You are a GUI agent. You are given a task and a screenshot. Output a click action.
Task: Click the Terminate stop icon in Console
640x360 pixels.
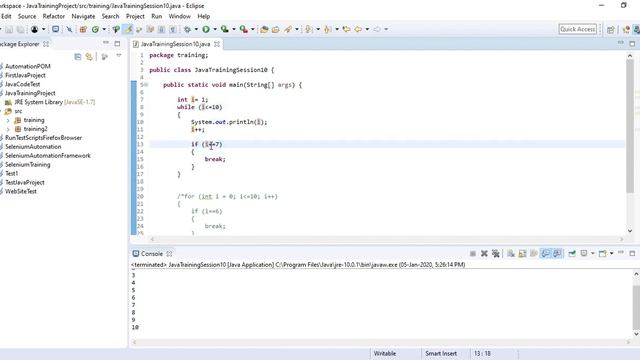coord(473,253)
